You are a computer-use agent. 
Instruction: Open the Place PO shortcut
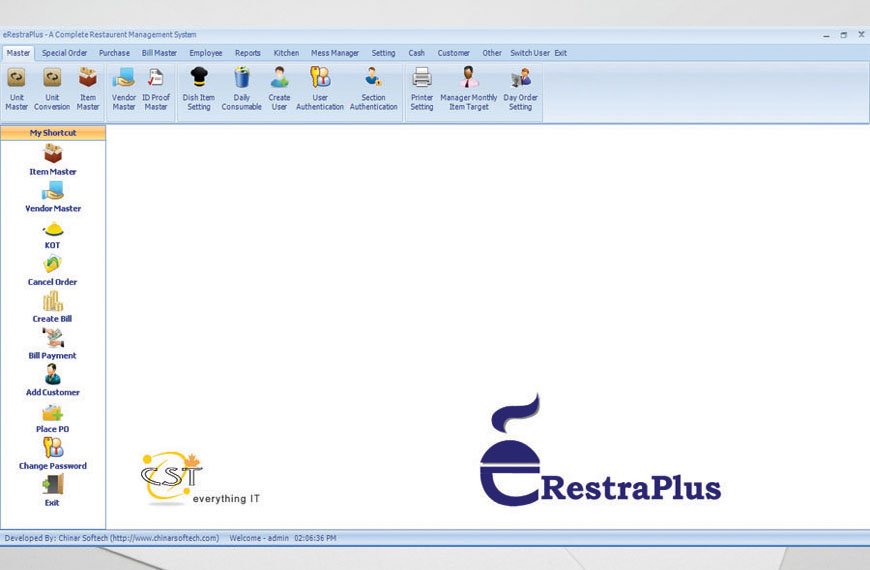[x=53, y=418]
